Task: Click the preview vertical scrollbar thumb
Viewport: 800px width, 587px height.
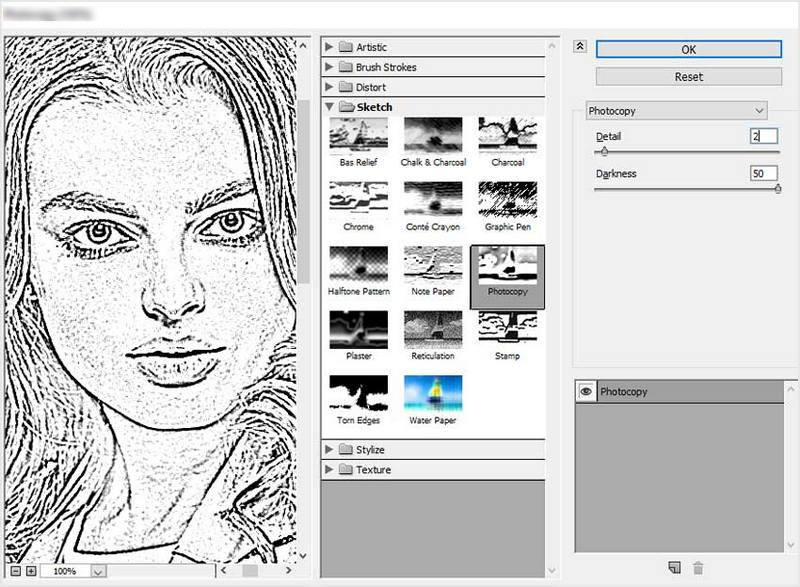Action: 304,191
